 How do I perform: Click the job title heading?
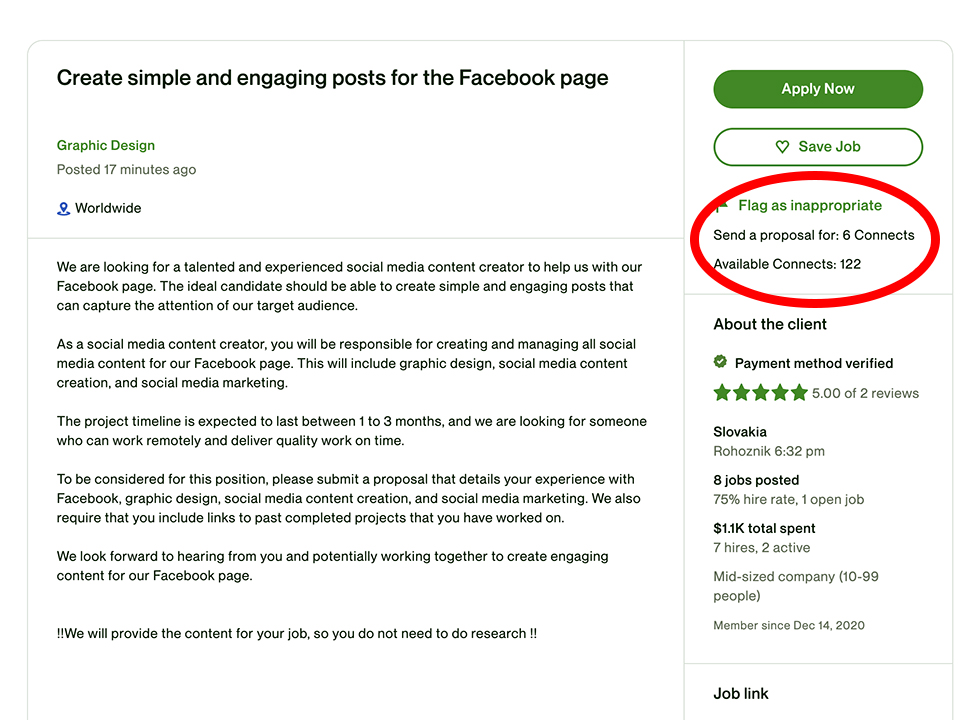pyautogui.click(x=332, y=78)
